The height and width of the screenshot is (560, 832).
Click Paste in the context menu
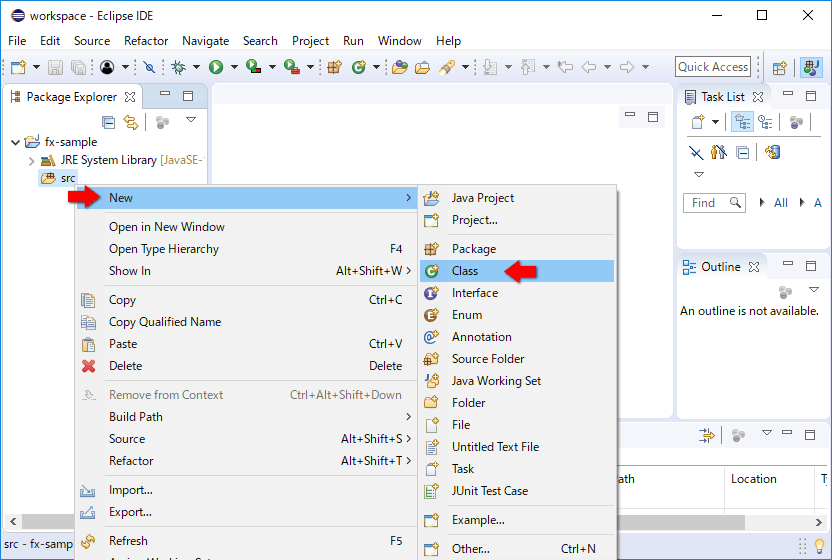(247, 344)
